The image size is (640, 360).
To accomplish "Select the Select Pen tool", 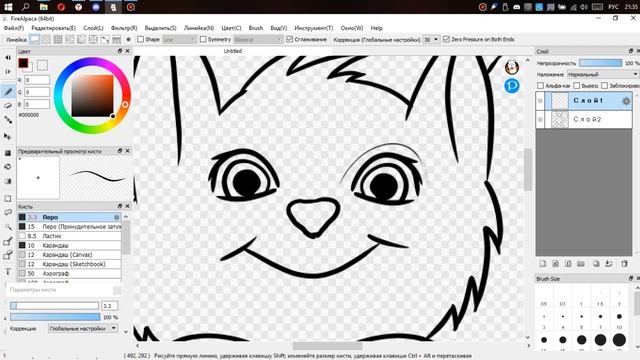I will [x=8, y=241].
